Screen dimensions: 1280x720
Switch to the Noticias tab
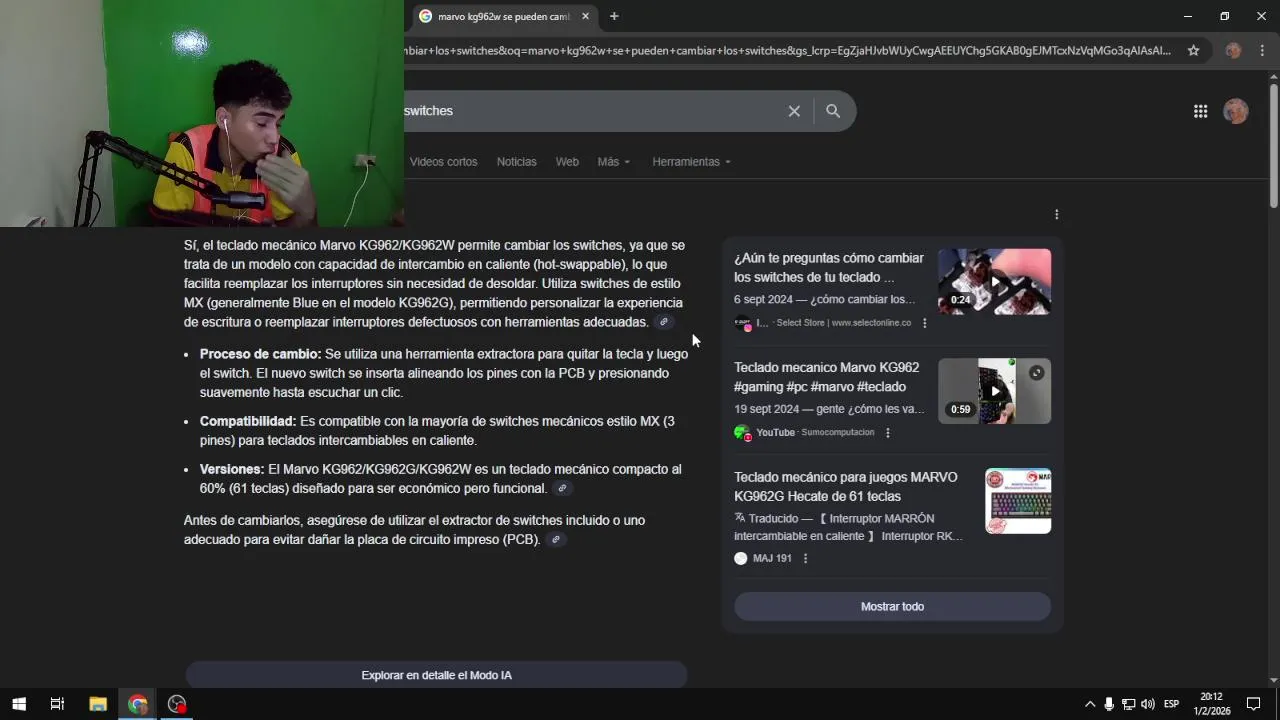(517, 162)
